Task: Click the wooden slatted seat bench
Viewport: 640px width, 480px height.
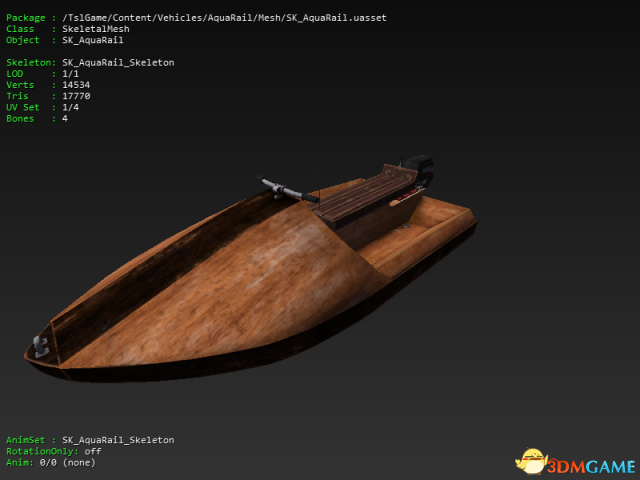Action: click(365, 195)
